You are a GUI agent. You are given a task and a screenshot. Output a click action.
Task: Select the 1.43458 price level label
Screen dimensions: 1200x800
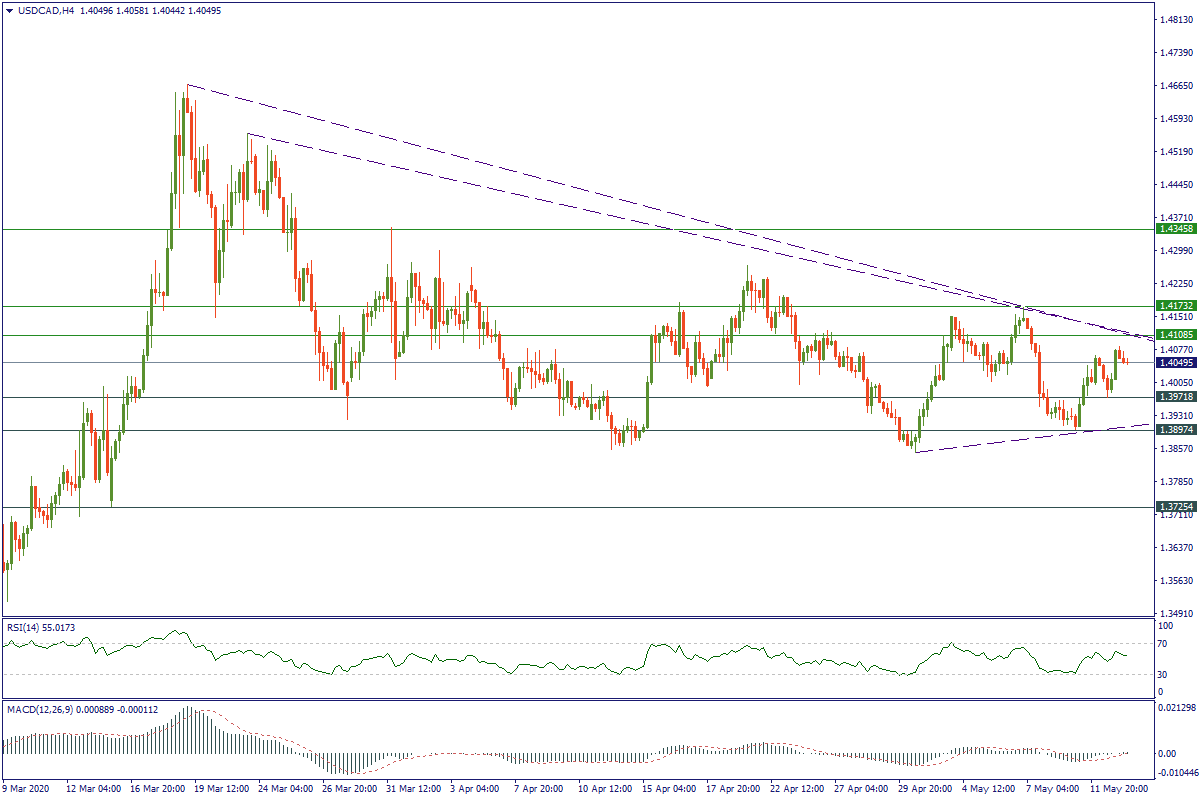tap(1176, 229)
